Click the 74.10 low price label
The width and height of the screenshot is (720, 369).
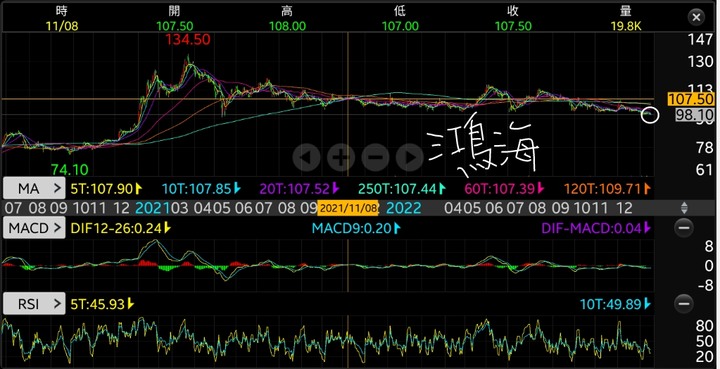pos(70,170)
